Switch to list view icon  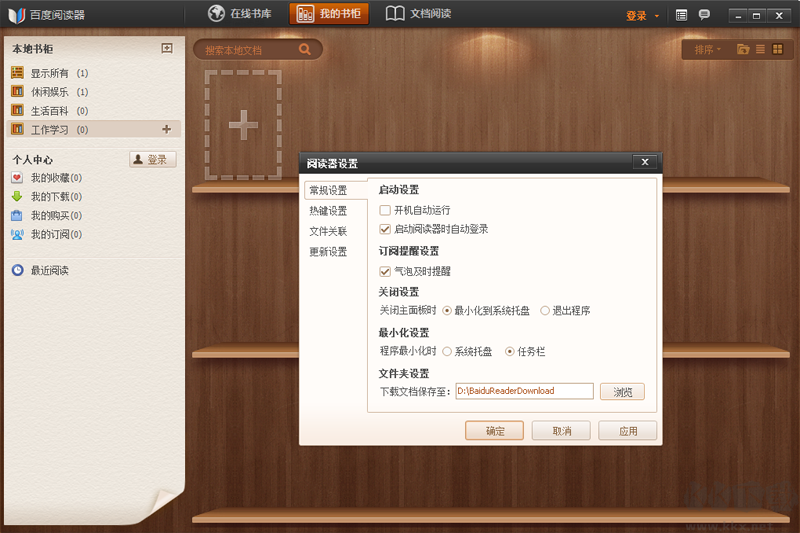[760, 49]
